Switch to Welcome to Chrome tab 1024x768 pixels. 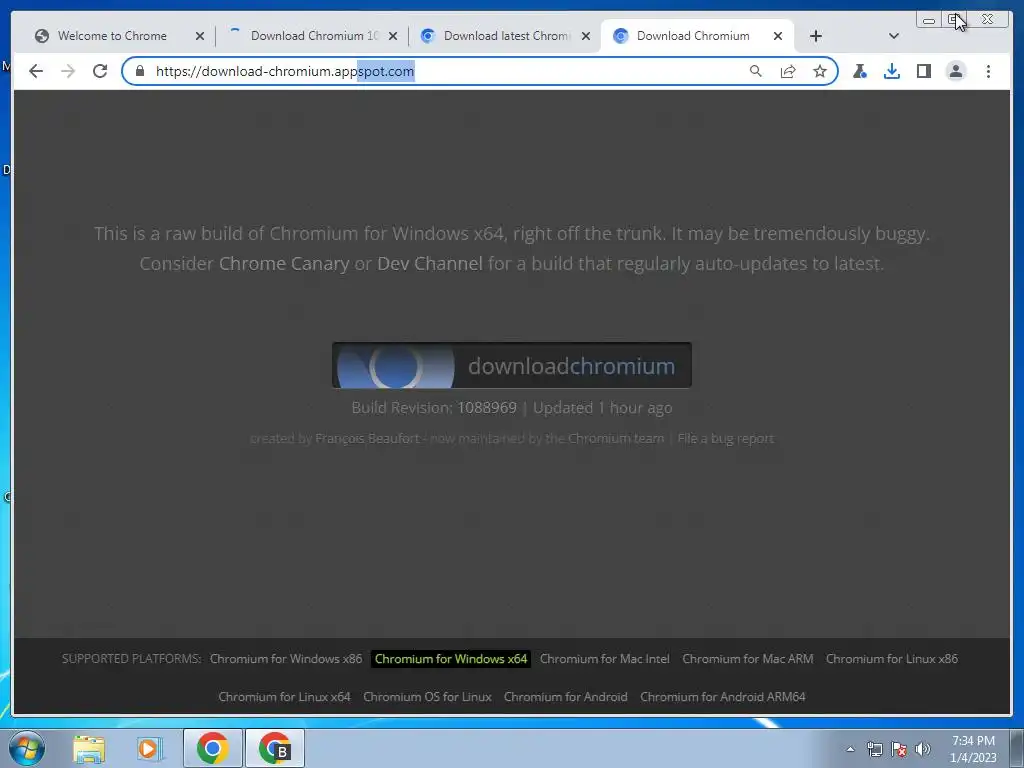coord(112,36)
